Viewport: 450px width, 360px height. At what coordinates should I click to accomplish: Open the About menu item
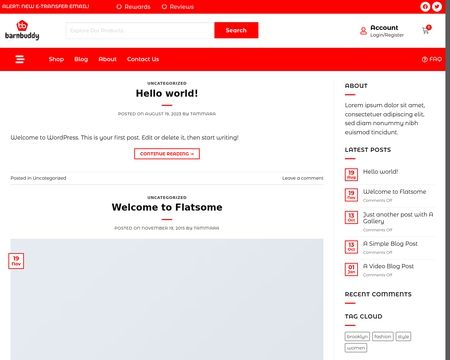coord(107,59)
